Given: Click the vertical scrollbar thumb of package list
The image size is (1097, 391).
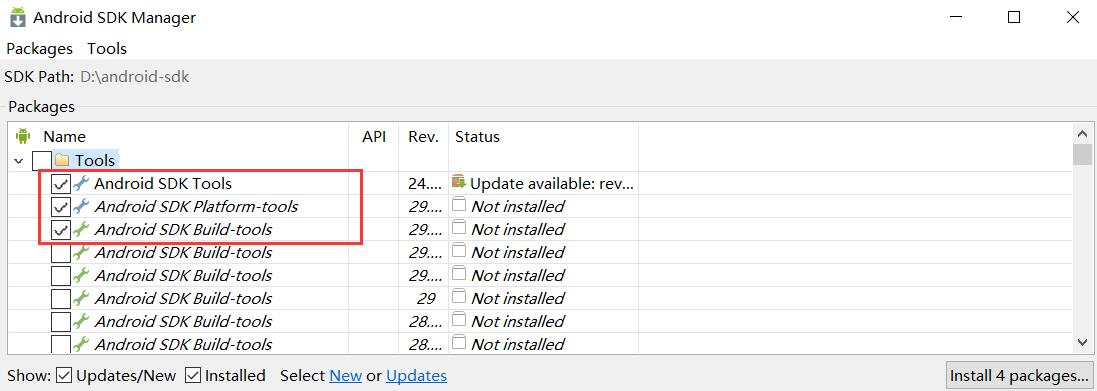Looking at the screenshot, I should click(1082, 155).
